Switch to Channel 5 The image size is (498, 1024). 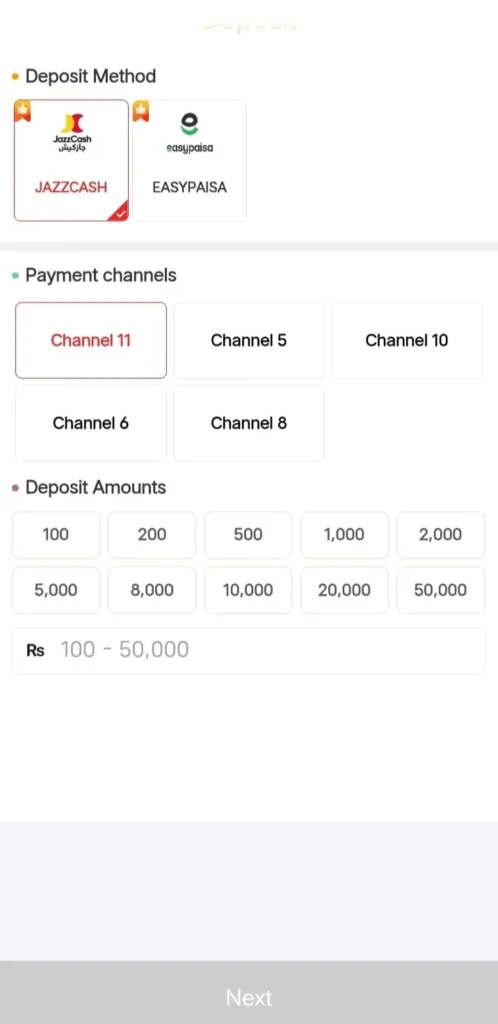click(x=249, y=340)
